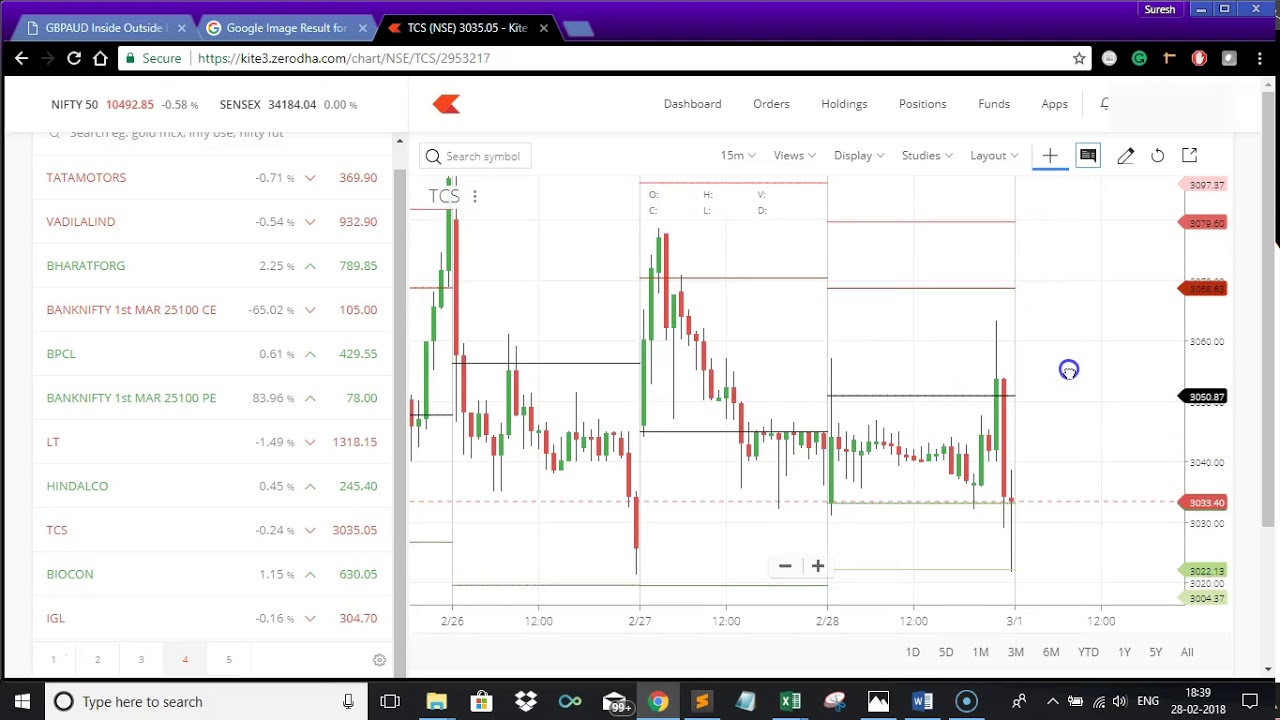The height and width of the screenshot is (720, 1280).
Task: Click taskbar microphone search icon
Action: pyautogui.click(x=348, y=701)
